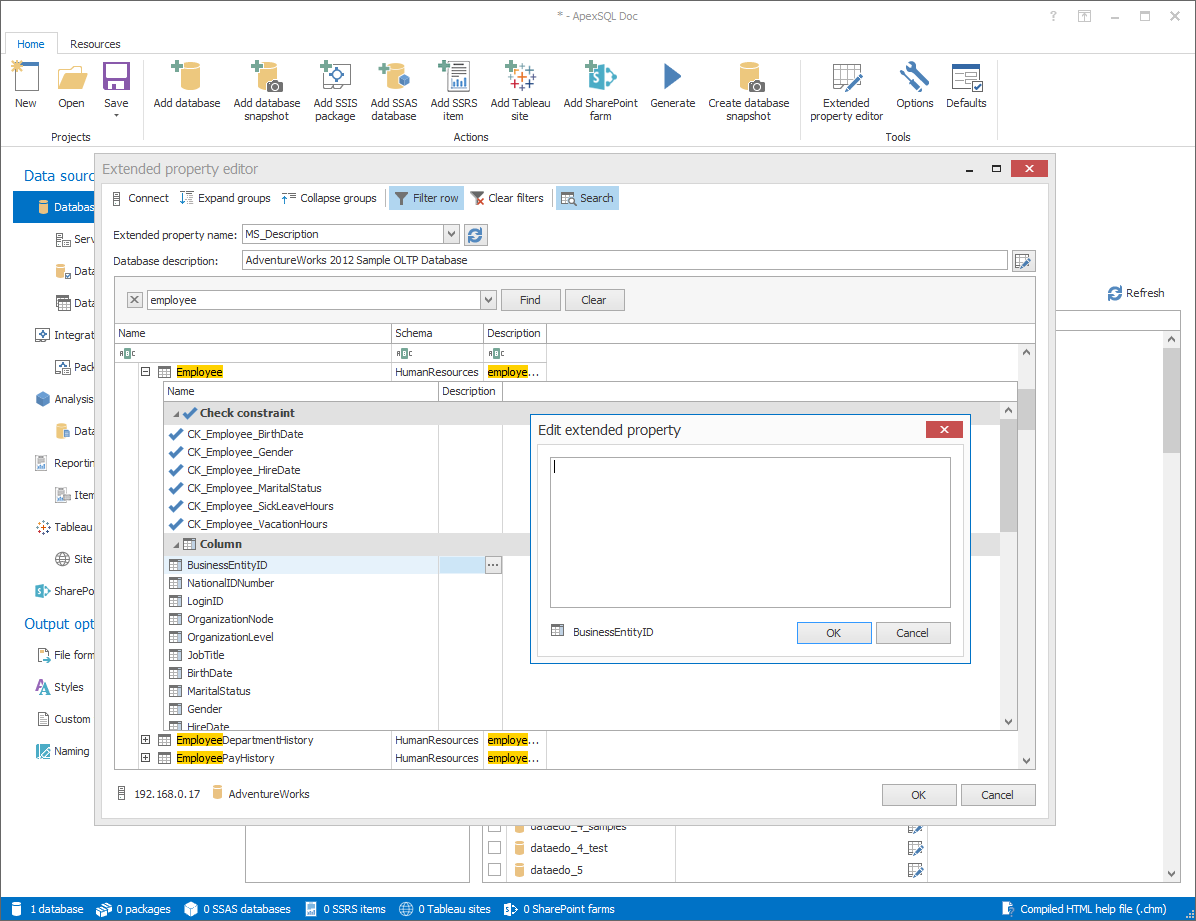Open the Extended property name dropdown
This screenshot has width=1196, height=921.
pyautogui.click(x=451, y=235)
